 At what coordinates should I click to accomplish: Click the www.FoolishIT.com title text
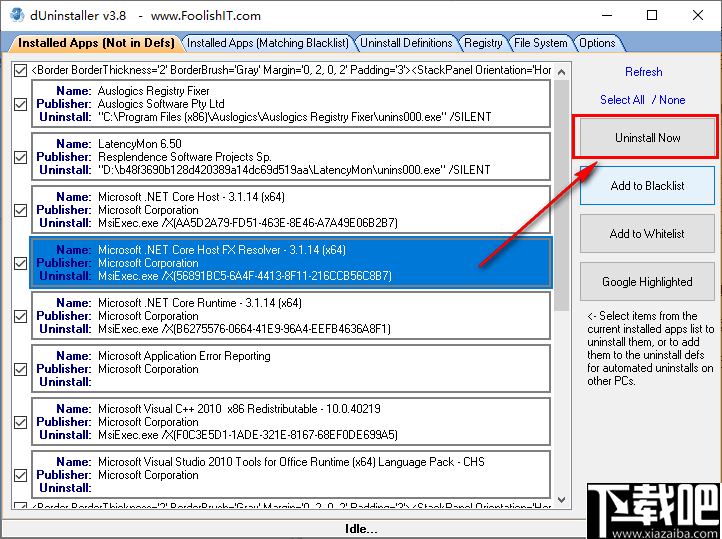point(206,16)
